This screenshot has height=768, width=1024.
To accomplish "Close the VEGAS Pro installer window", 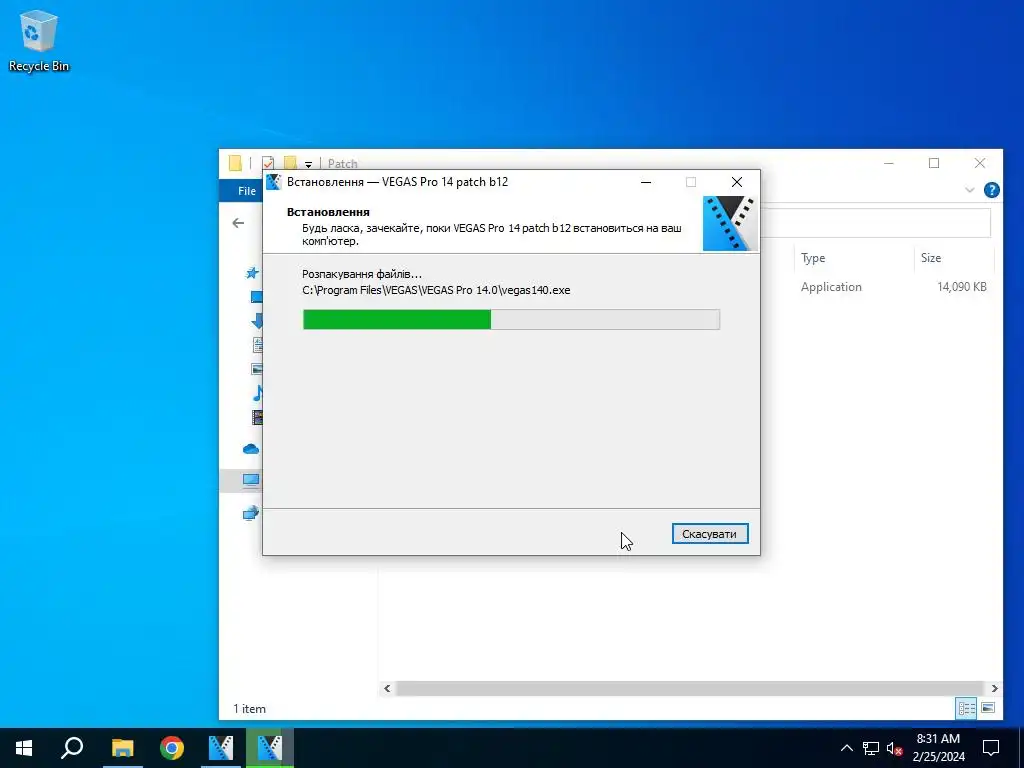I will click(x=737, y=182).
